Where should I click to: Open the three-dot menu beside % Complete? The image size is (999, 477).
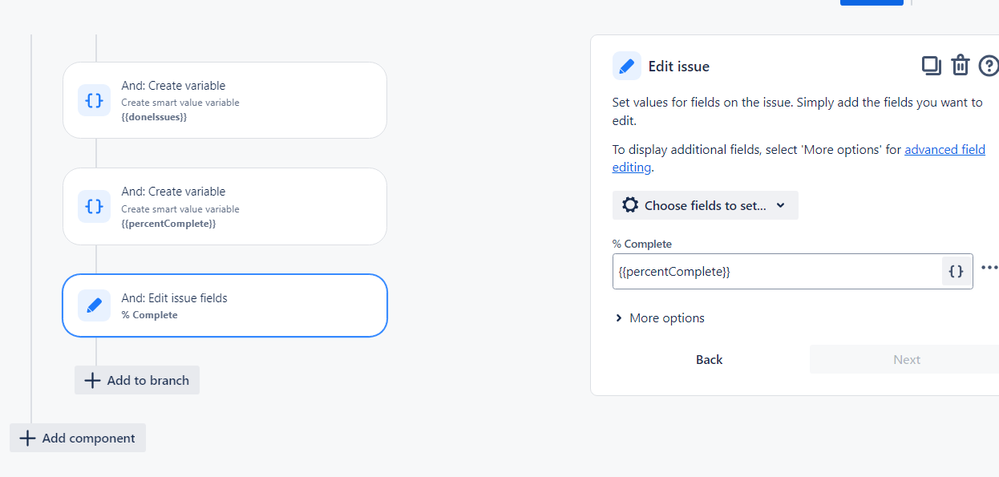click(989, 268)
